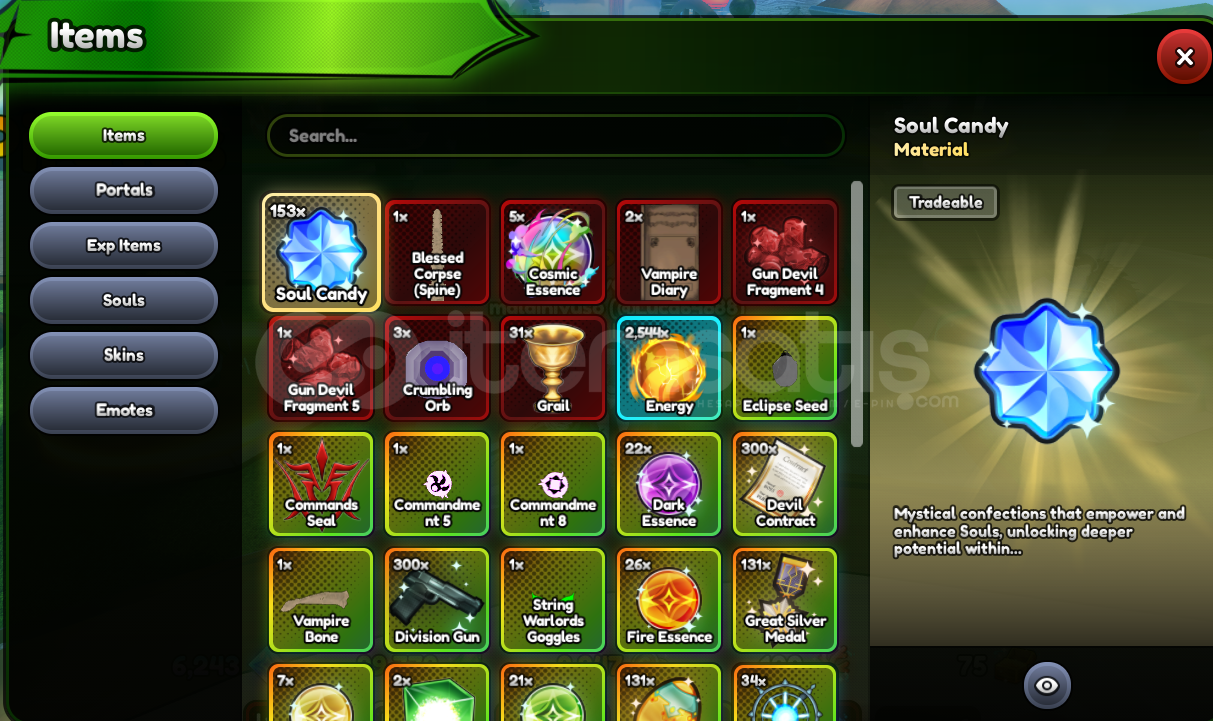
Task: Click the item list scrollbar
Action: point(857,313)
